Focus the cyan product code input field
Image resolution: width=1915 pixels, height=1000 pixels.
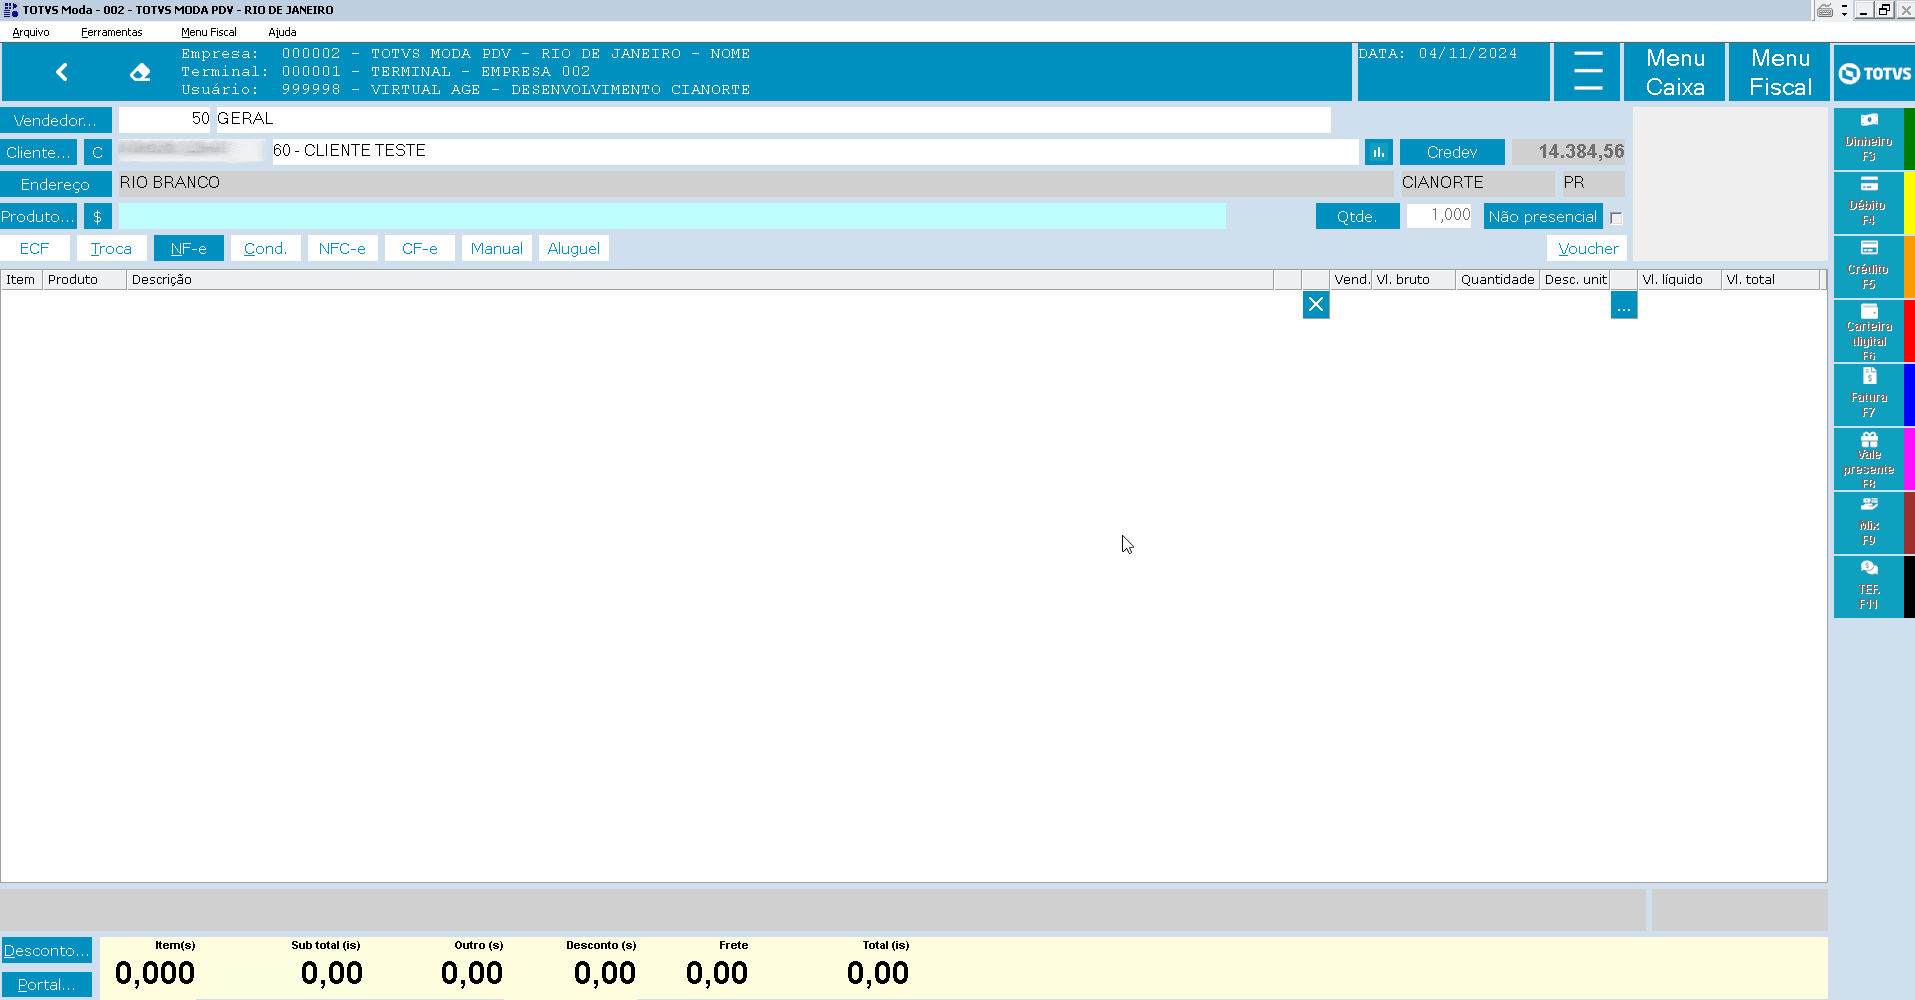point(672,216)
